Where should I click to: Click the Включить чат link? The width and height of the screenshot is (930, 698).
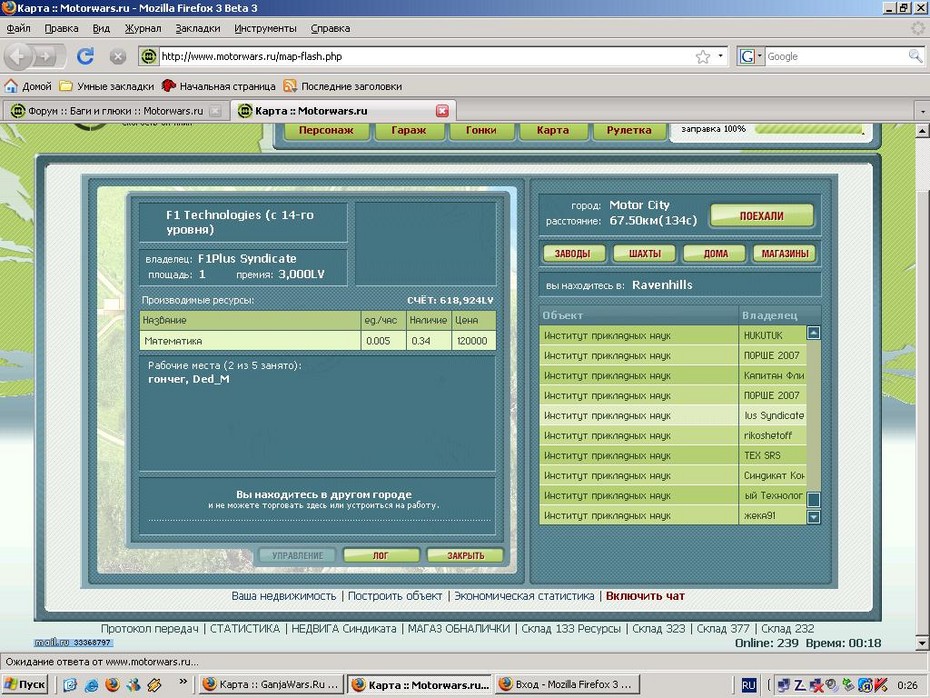coord(645,596)
